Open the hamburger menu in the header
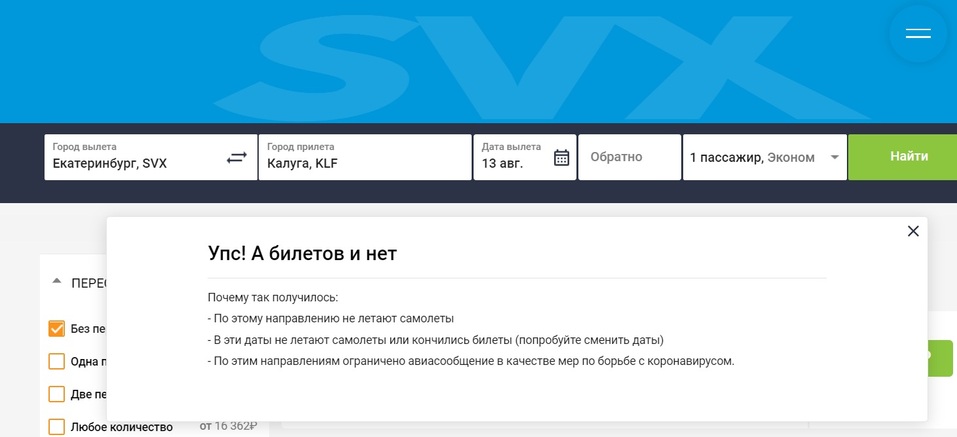Image resolution: width=957 pixels, height=437 pixels. click(918, 34)
